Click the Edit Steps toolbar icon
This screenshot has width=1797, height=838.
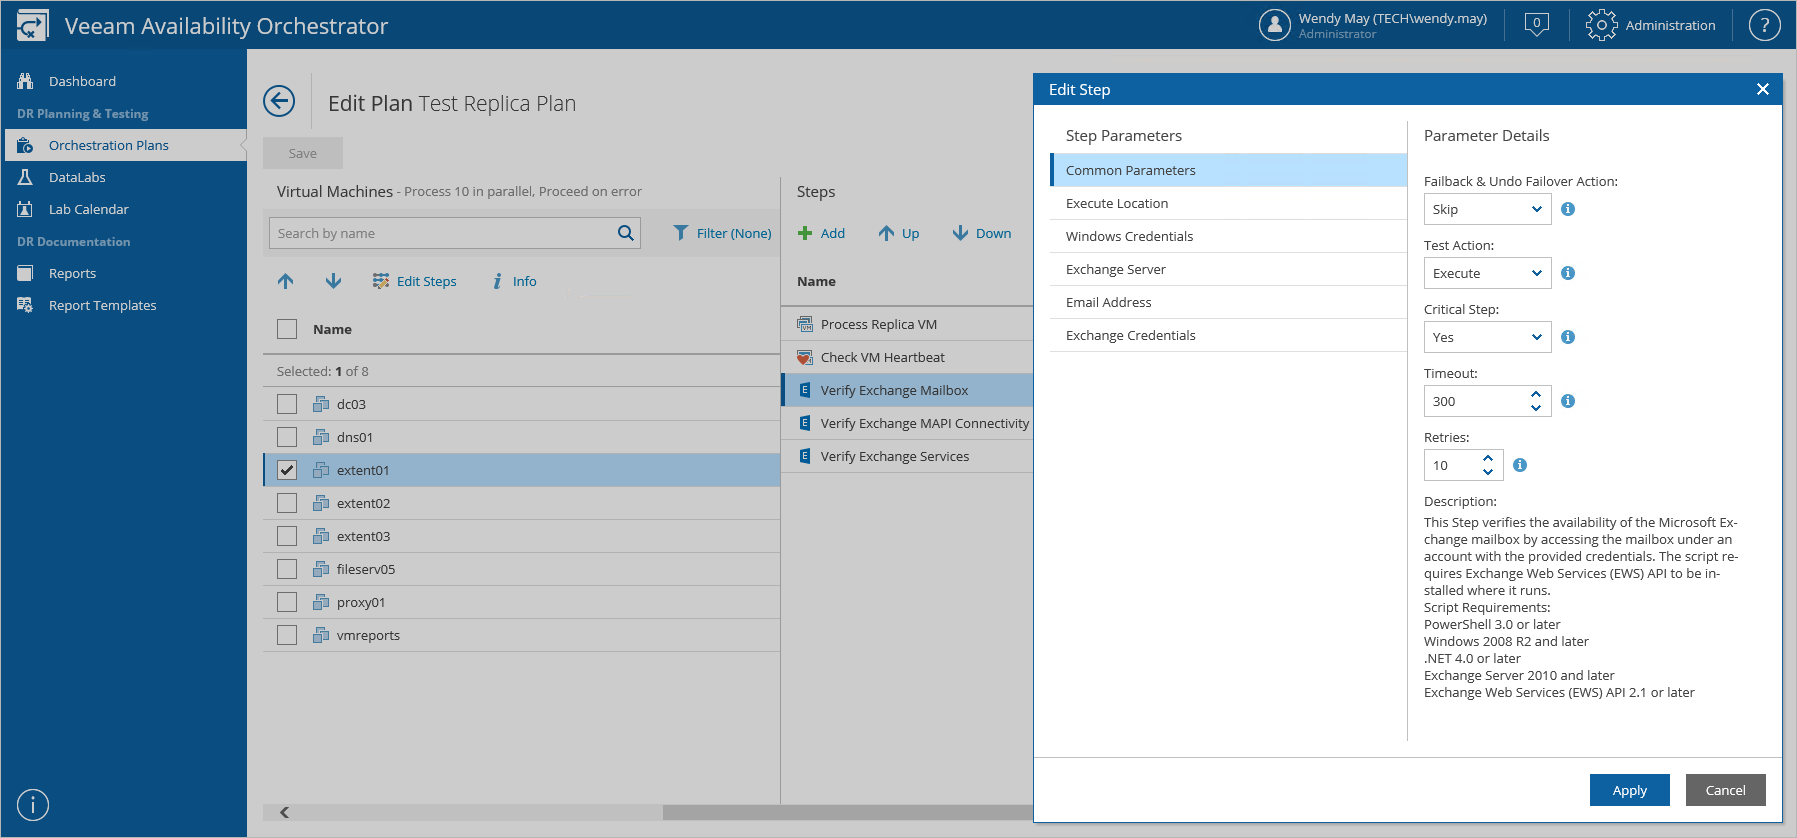[381, 281]
